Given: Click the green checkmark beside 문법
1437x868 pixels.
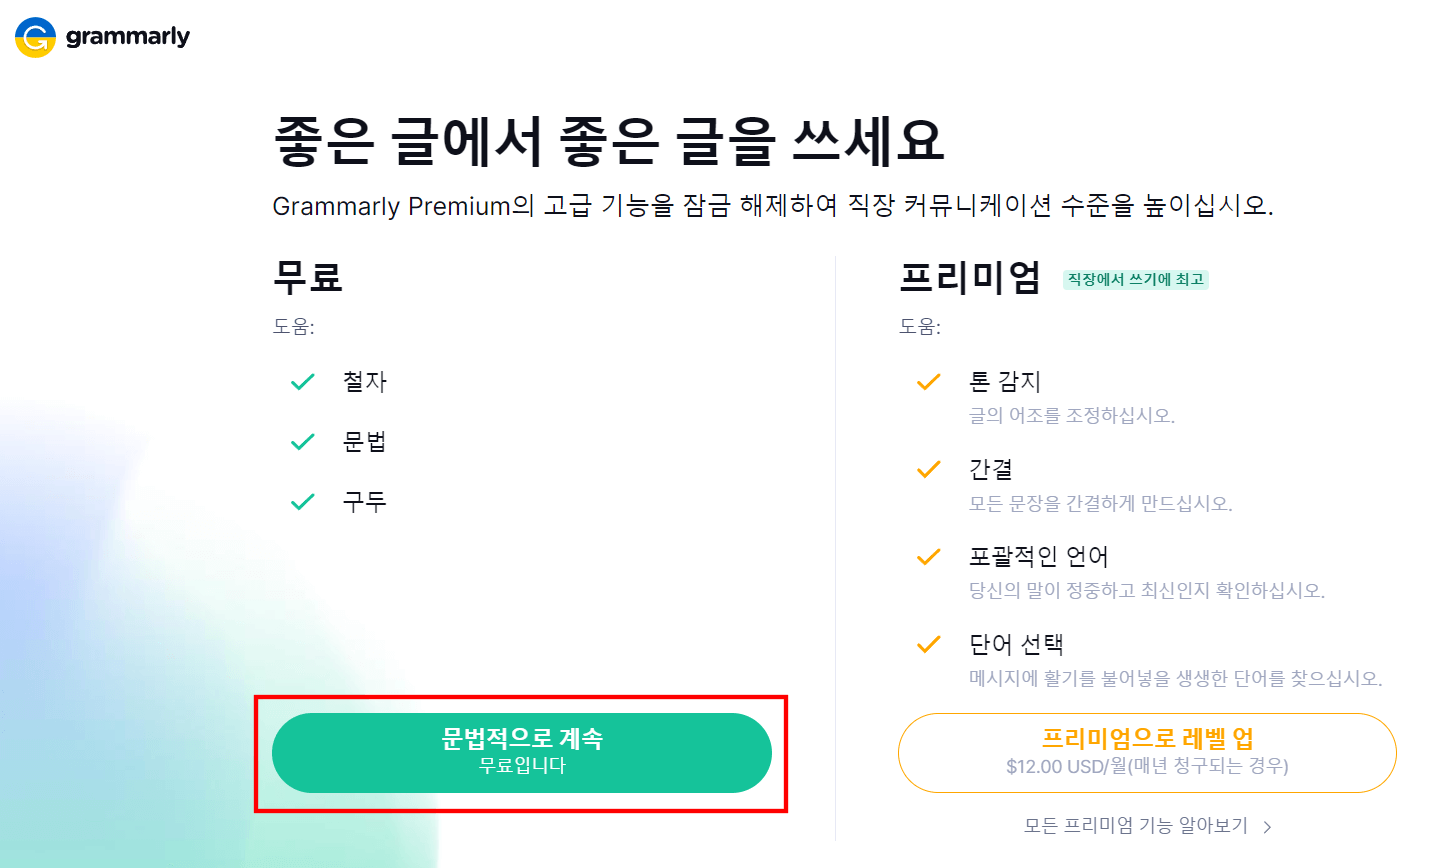Looking at the screenshot, I should tap(302, 441).
